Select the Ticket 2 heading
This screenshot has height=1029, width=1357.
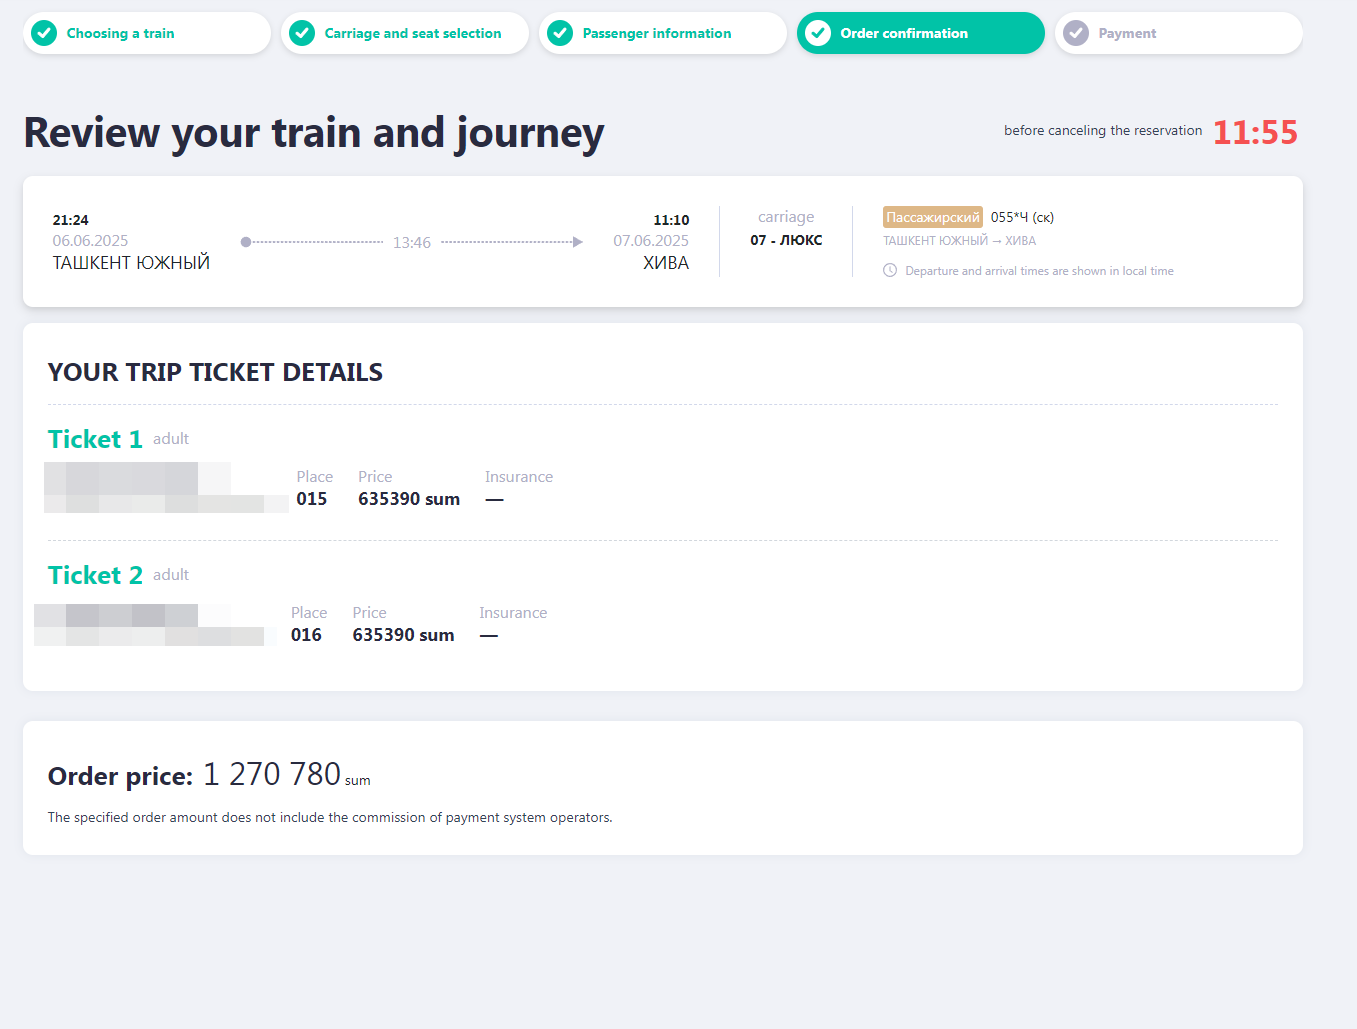pyautogui.click(x=95, y=575)
